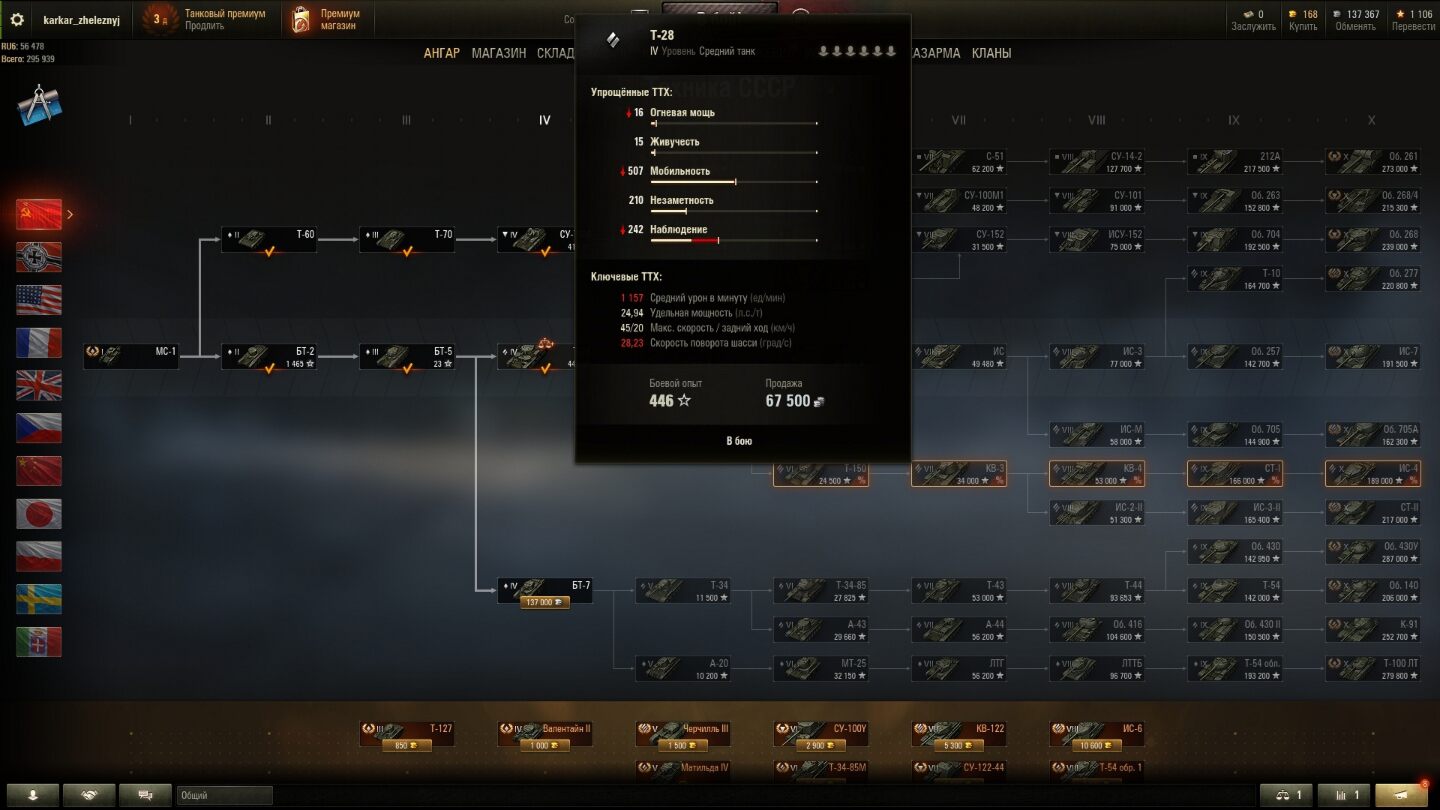Open the КЛАНЫ tab
Image resolution: width=1440 pixels, height=810 pixels.
(x=991, y=53)
